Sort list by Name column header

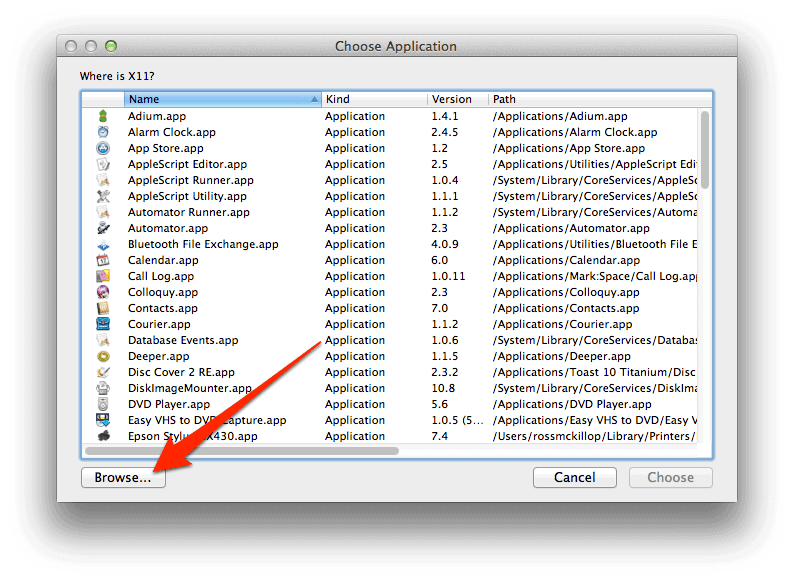[x=220, y=99]
